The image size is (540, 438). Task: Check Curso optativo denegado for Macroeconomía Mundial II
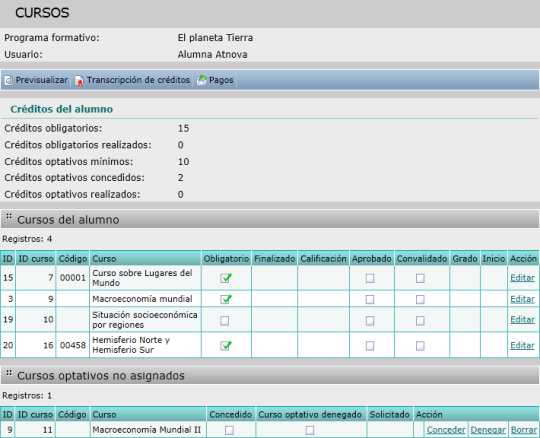point(310,430)
